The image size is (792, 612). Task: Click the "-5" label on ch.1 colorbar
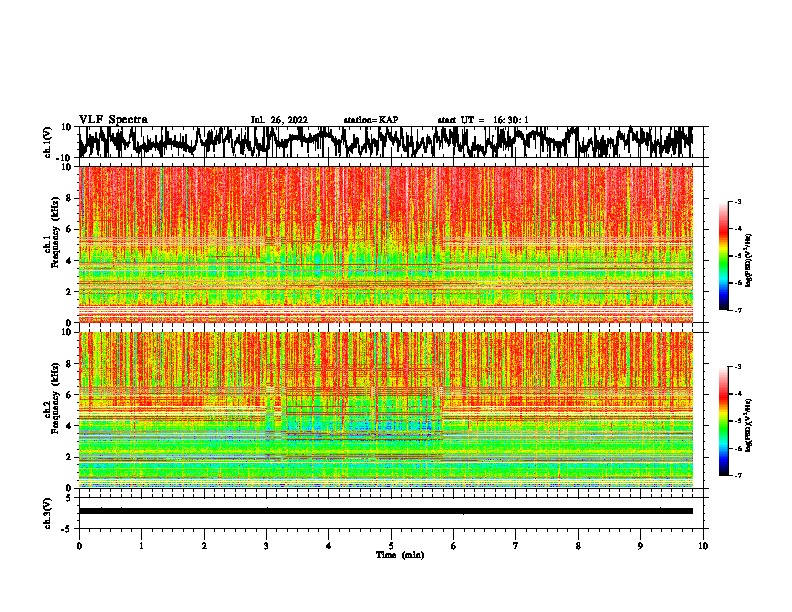coord(737,256)
